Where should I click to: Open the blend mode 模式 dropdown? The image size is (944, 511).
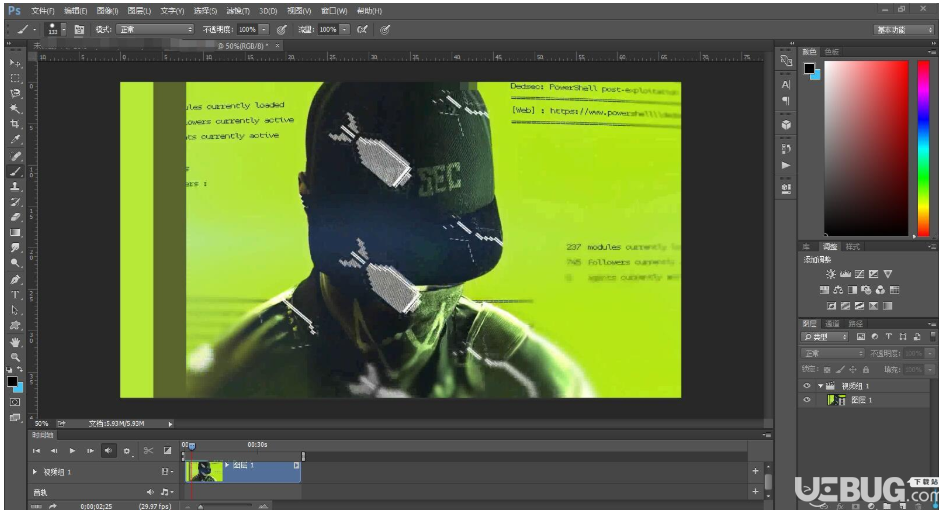click(x=155, y=29)
